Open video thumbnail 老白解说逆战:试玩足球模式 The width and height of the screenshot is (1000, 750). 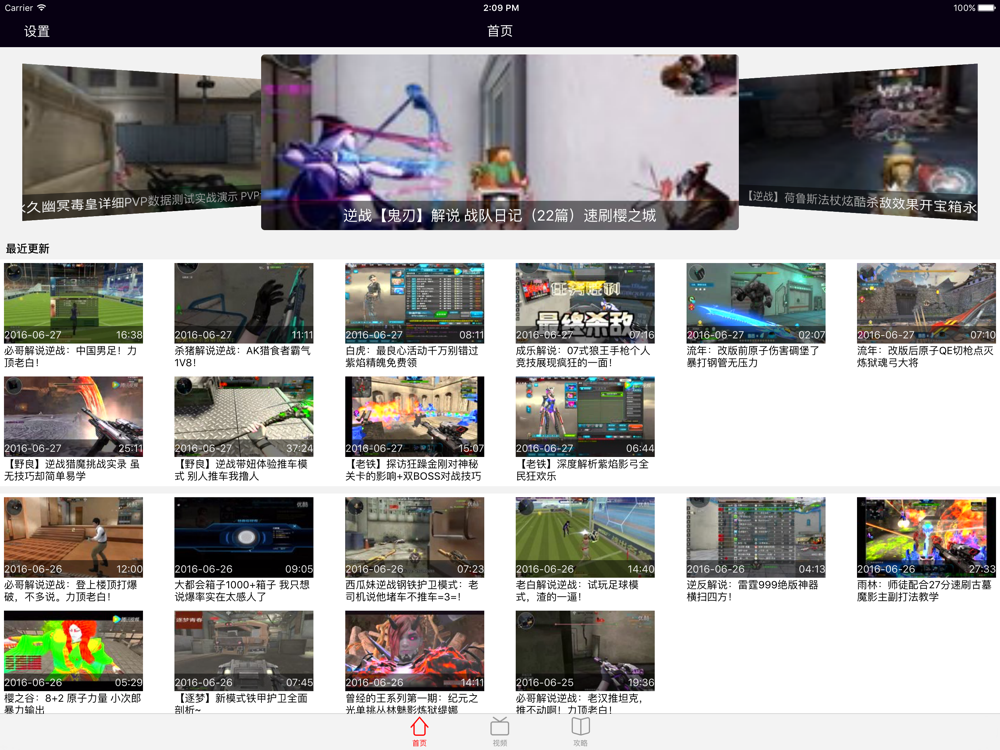tap(585, 537)
